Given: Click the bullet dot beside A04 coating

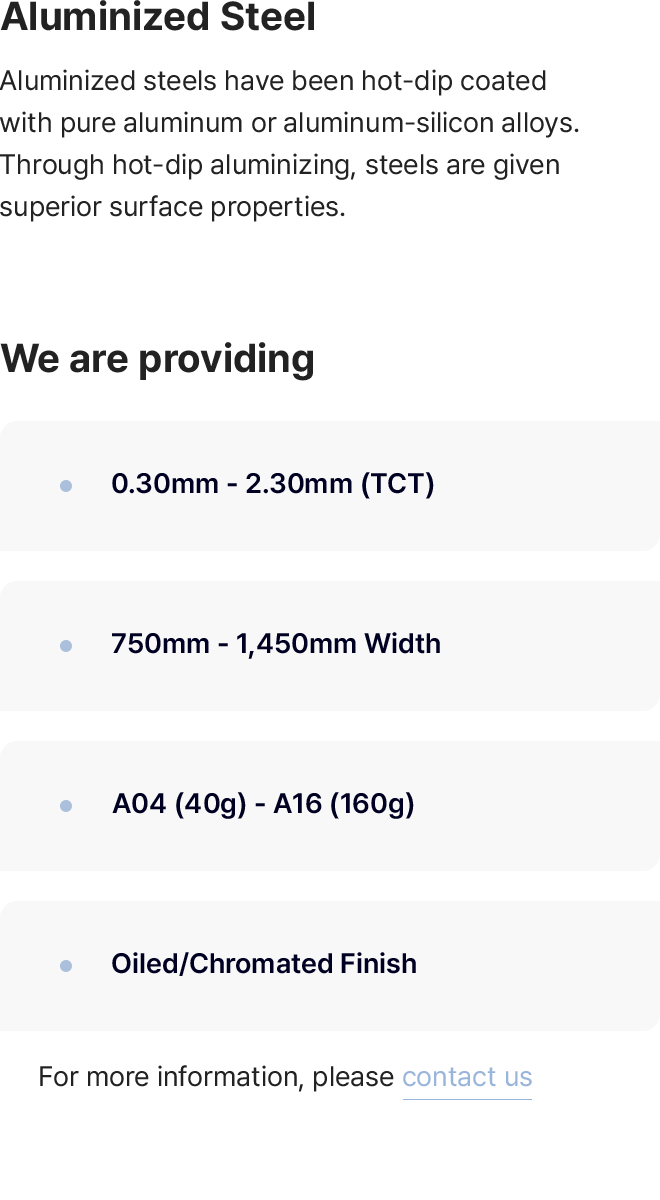Looking at the screenshot, I should 66,806.
